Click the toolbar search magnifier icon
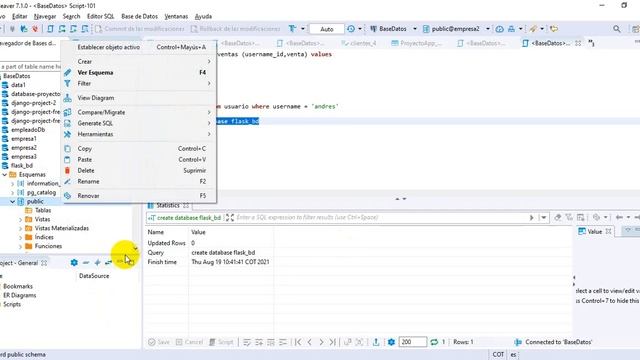Image resolution: width=640 pixels, height=360 pixels. tap(617, 29)
